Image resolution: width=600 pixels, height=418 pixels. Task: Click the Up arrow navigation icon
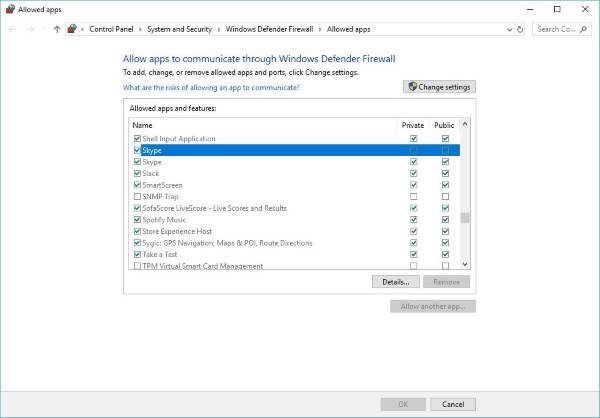tap(57, 29)
